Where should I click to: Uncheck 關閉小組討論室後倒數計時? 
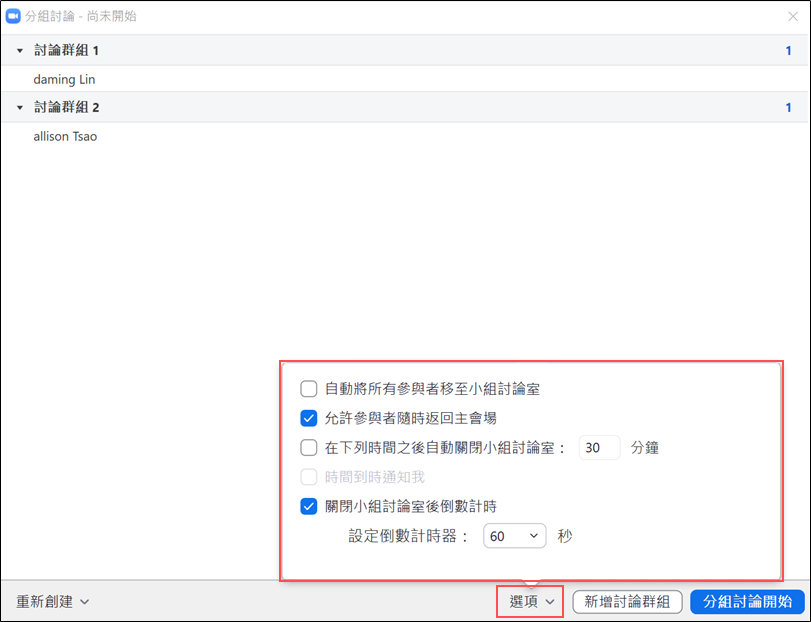[x=309, y=506]
